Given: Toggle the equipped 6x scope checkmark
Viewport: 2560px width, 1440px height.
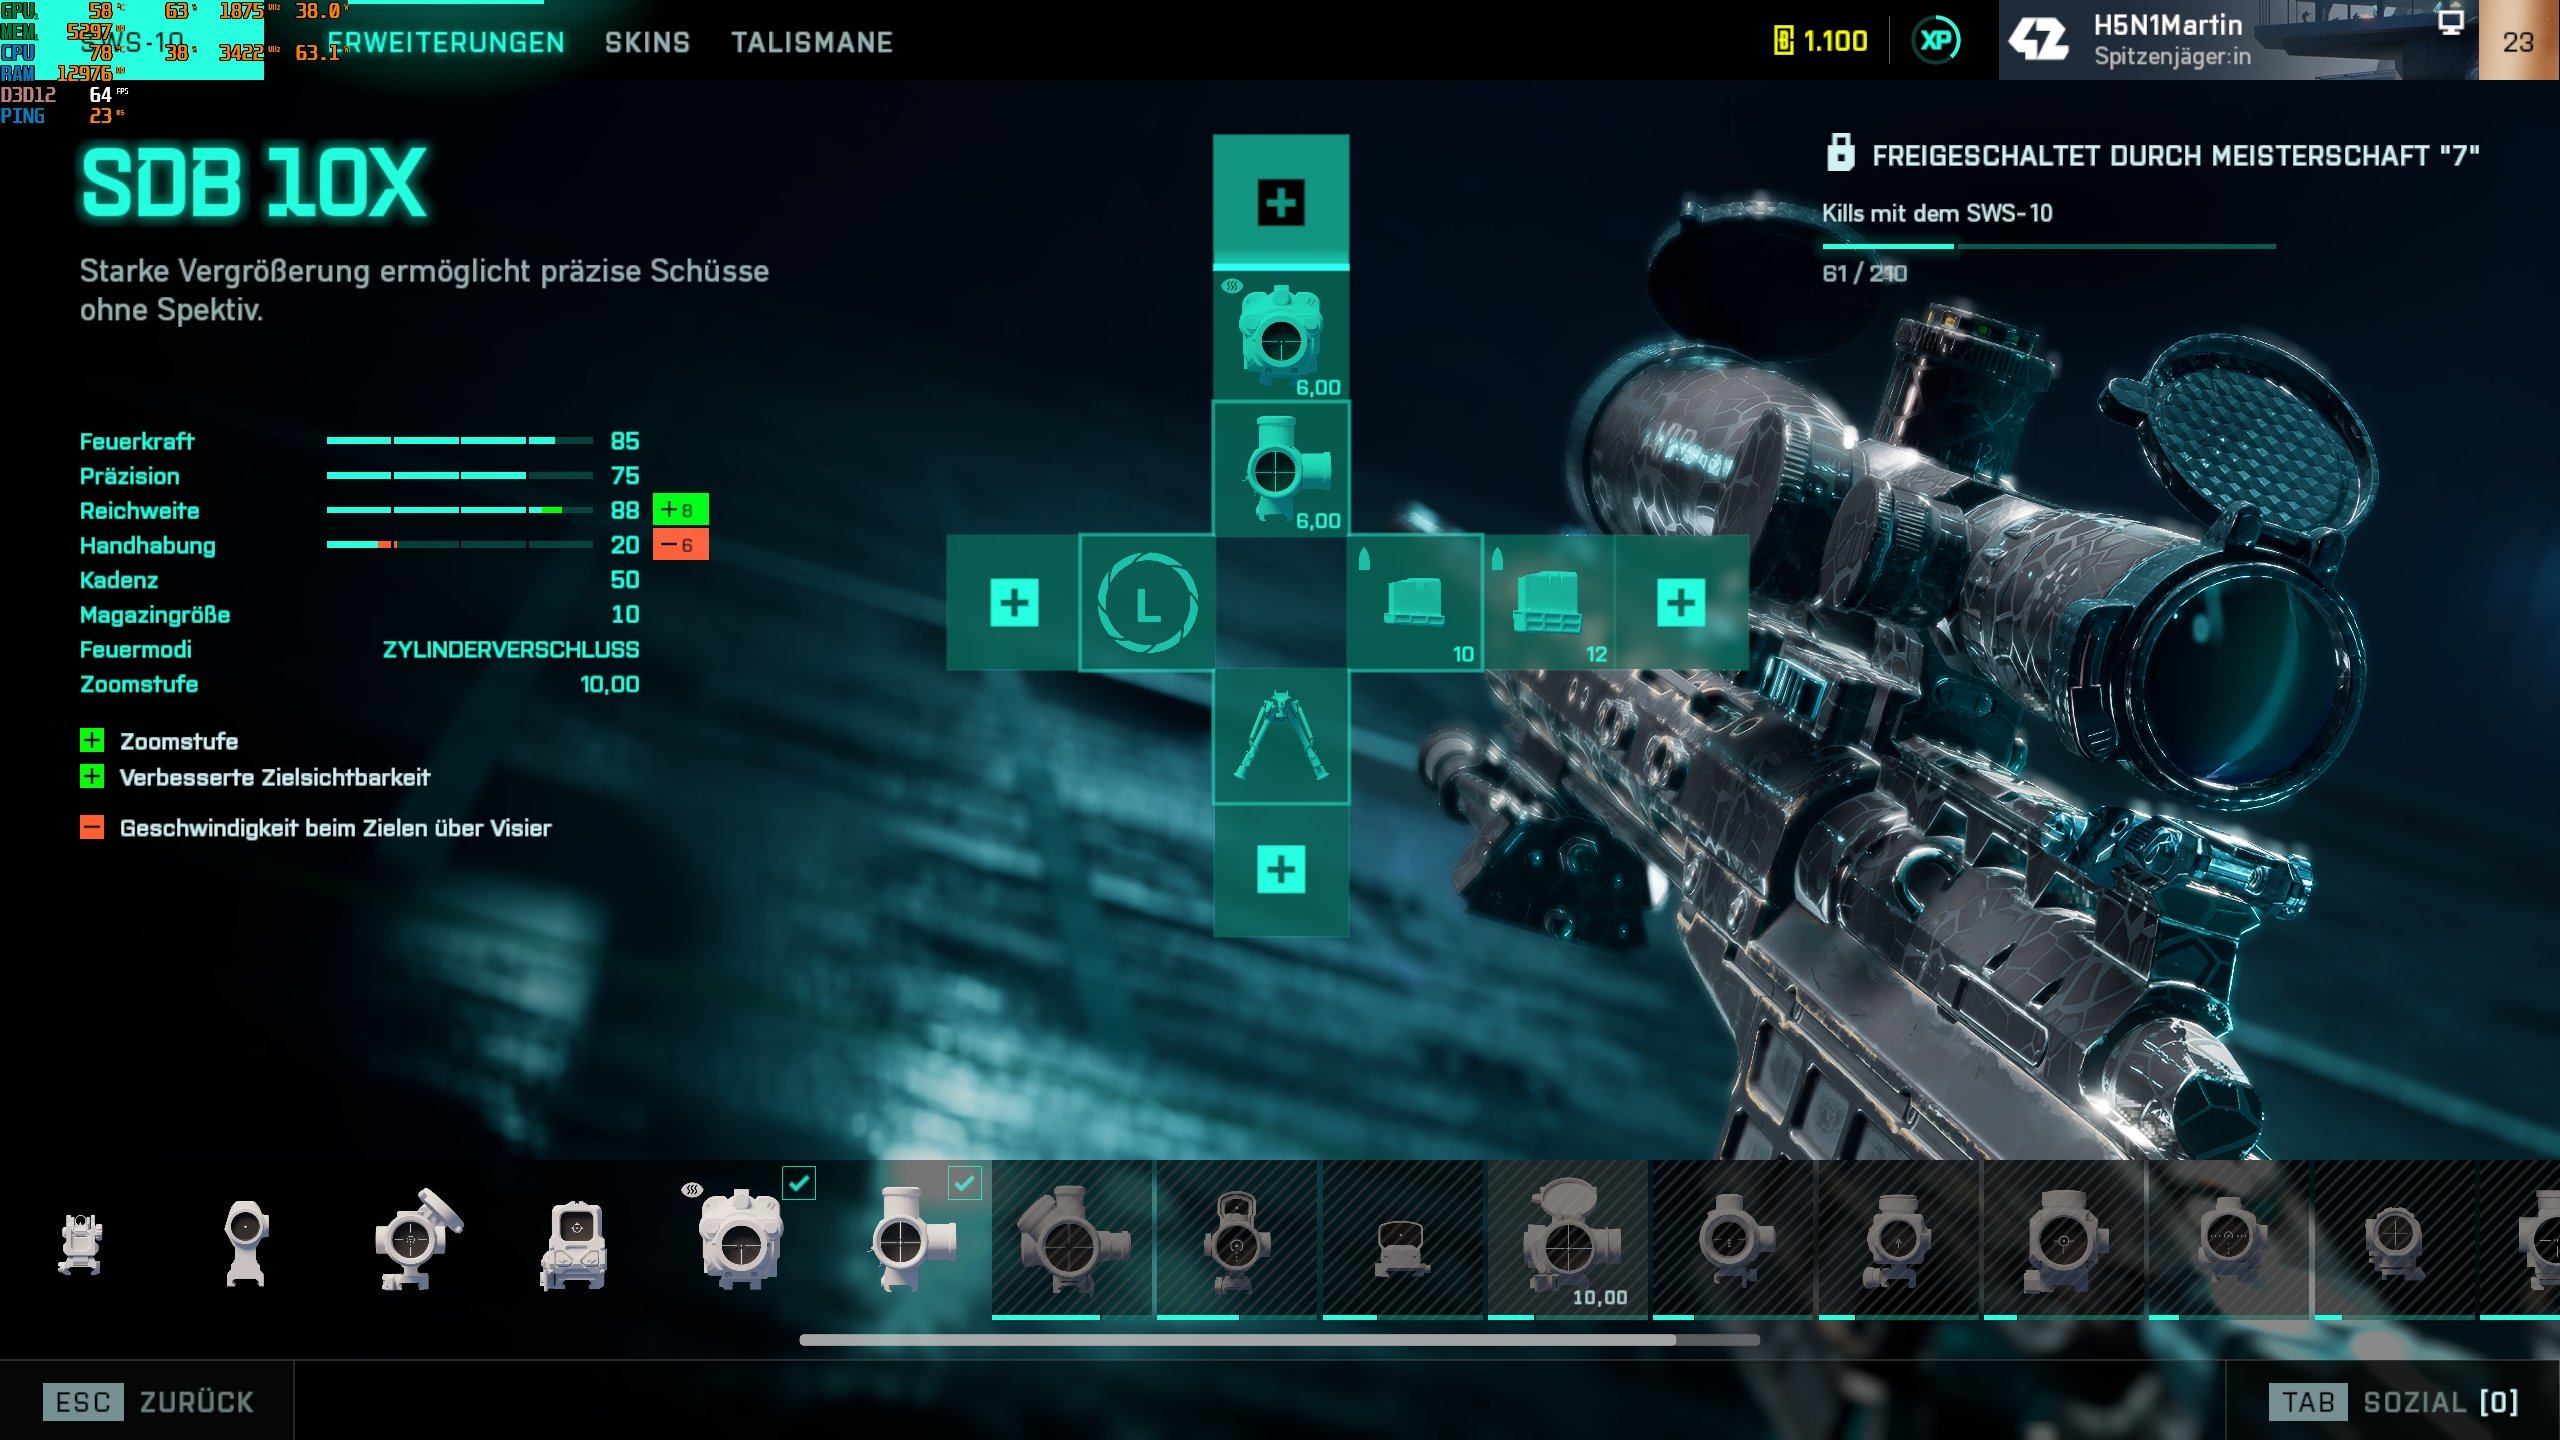Looking at the screenshot, I should (964, 1183).
